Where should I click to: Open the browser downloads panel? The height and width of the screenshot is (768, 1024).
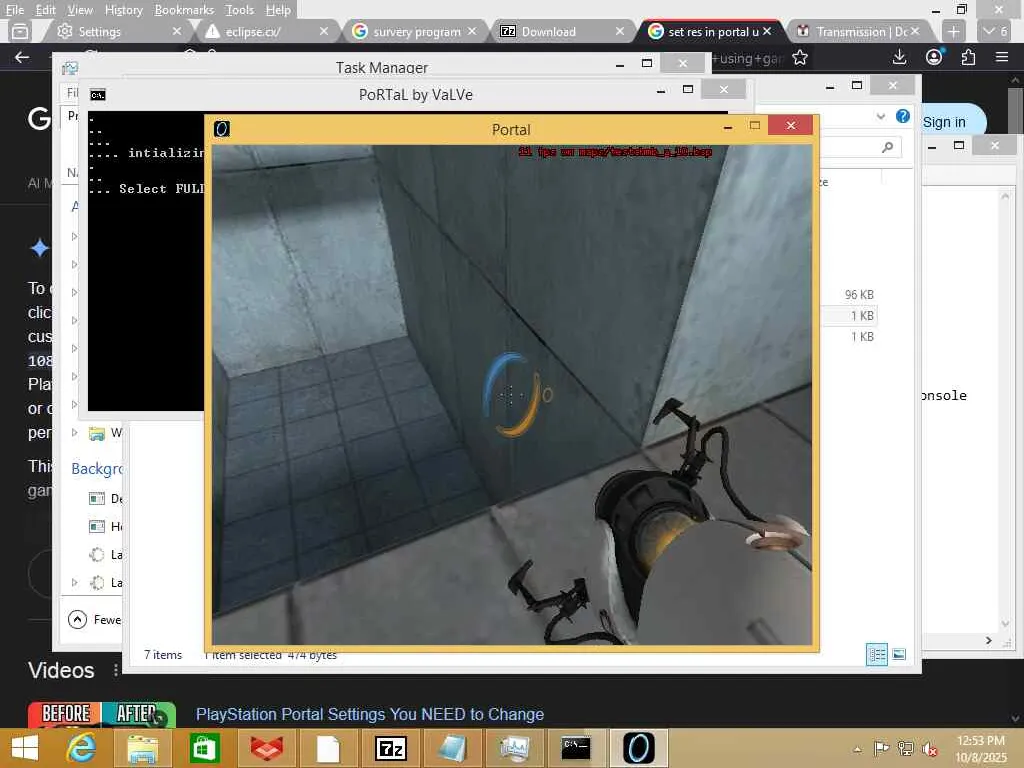[899, 57]
